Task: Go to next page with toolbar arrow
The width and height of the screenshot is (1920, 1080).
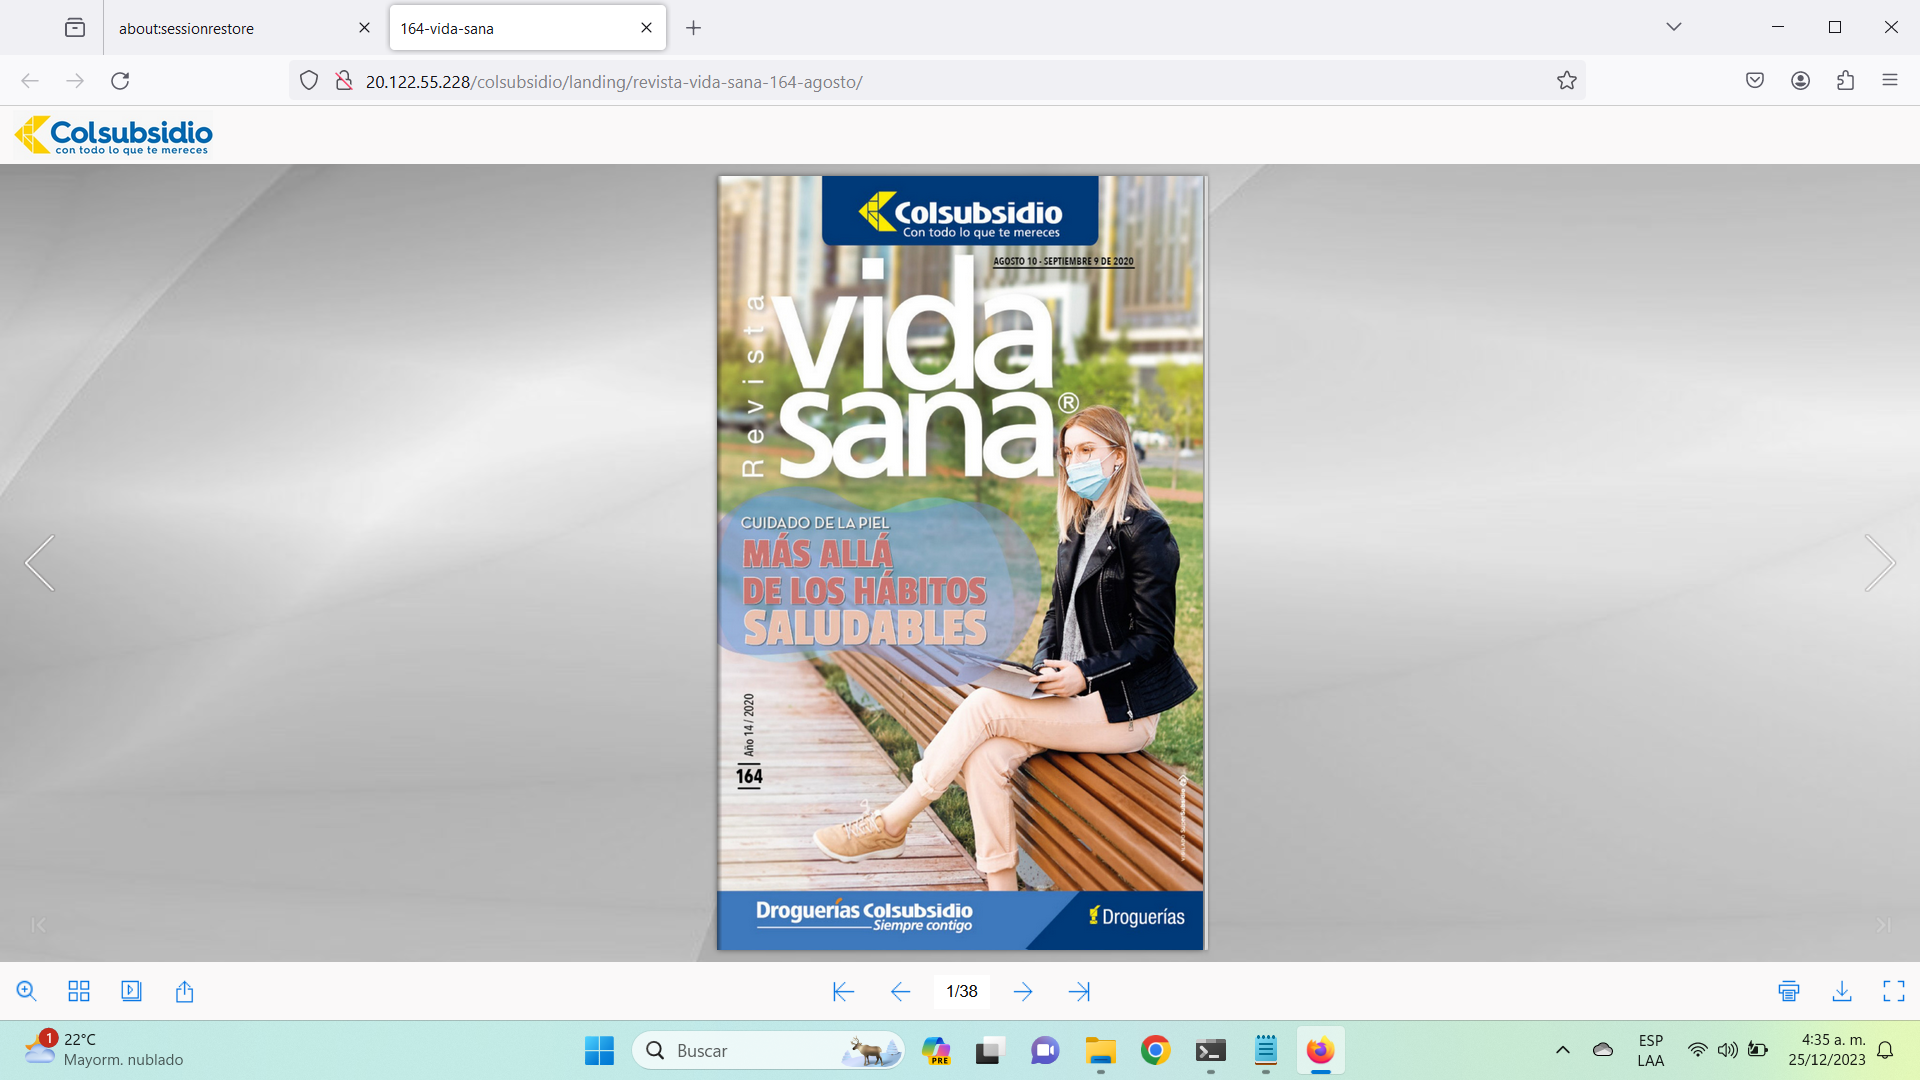Action: 1022,991
